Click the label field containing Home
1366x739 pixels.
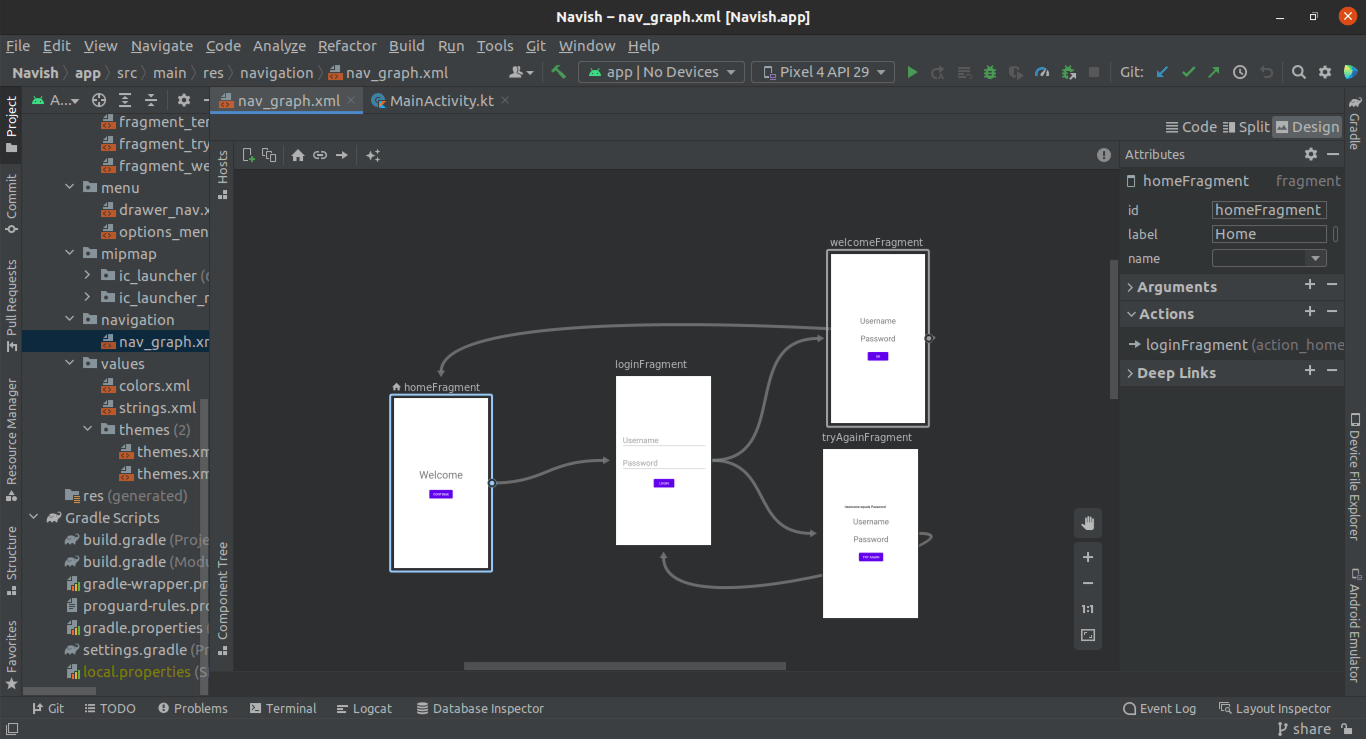click(x=1269, y=234)
